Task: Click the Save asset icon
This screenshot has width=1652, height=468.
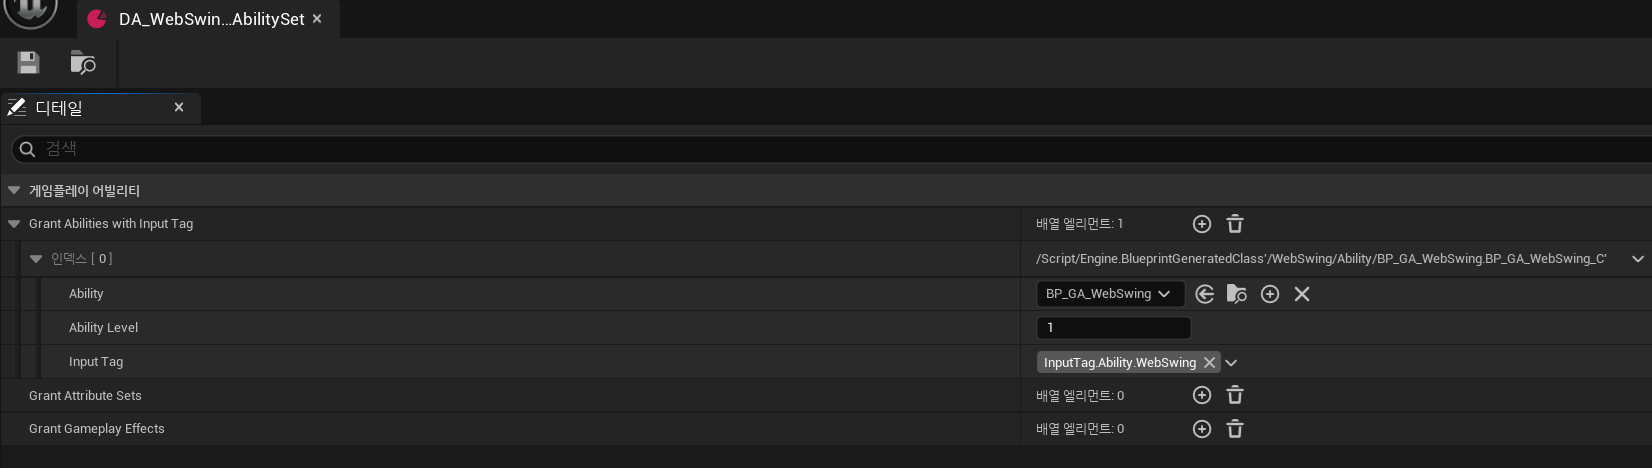Action: pos(28,63)
